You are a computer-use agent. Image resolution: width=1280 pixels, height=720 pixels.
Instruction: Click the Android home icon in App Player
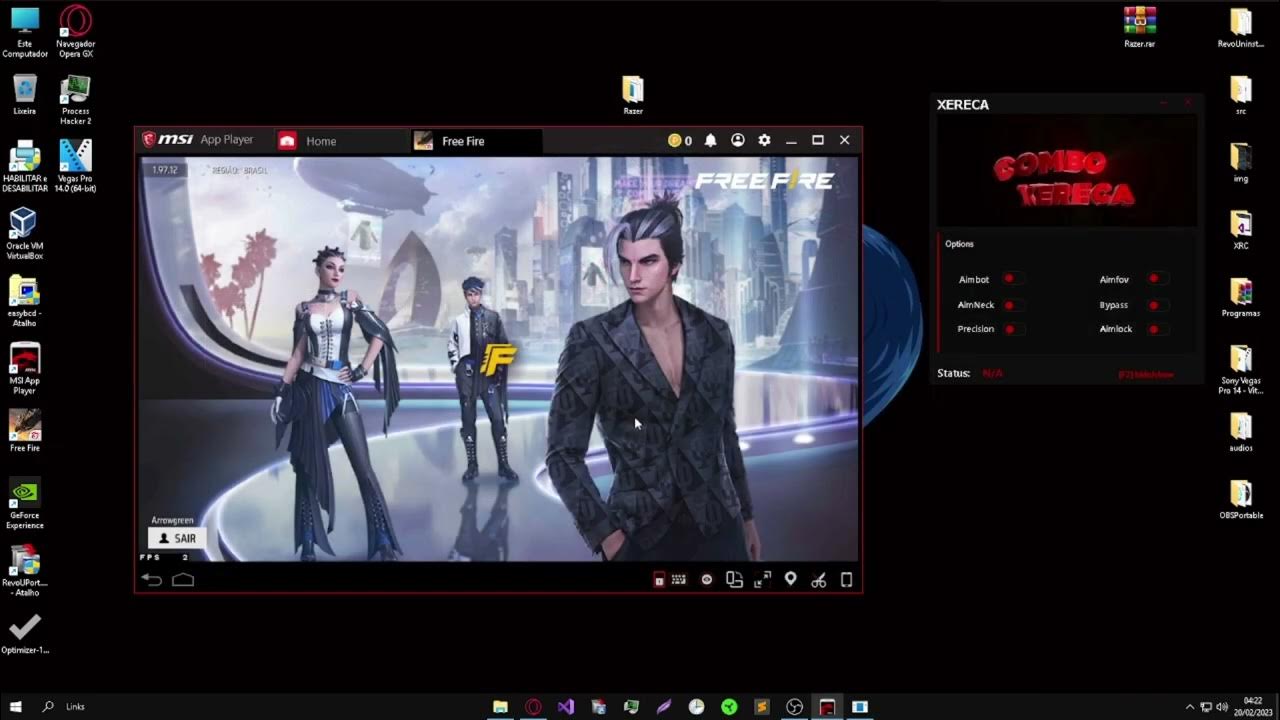(x=183, y=579)
